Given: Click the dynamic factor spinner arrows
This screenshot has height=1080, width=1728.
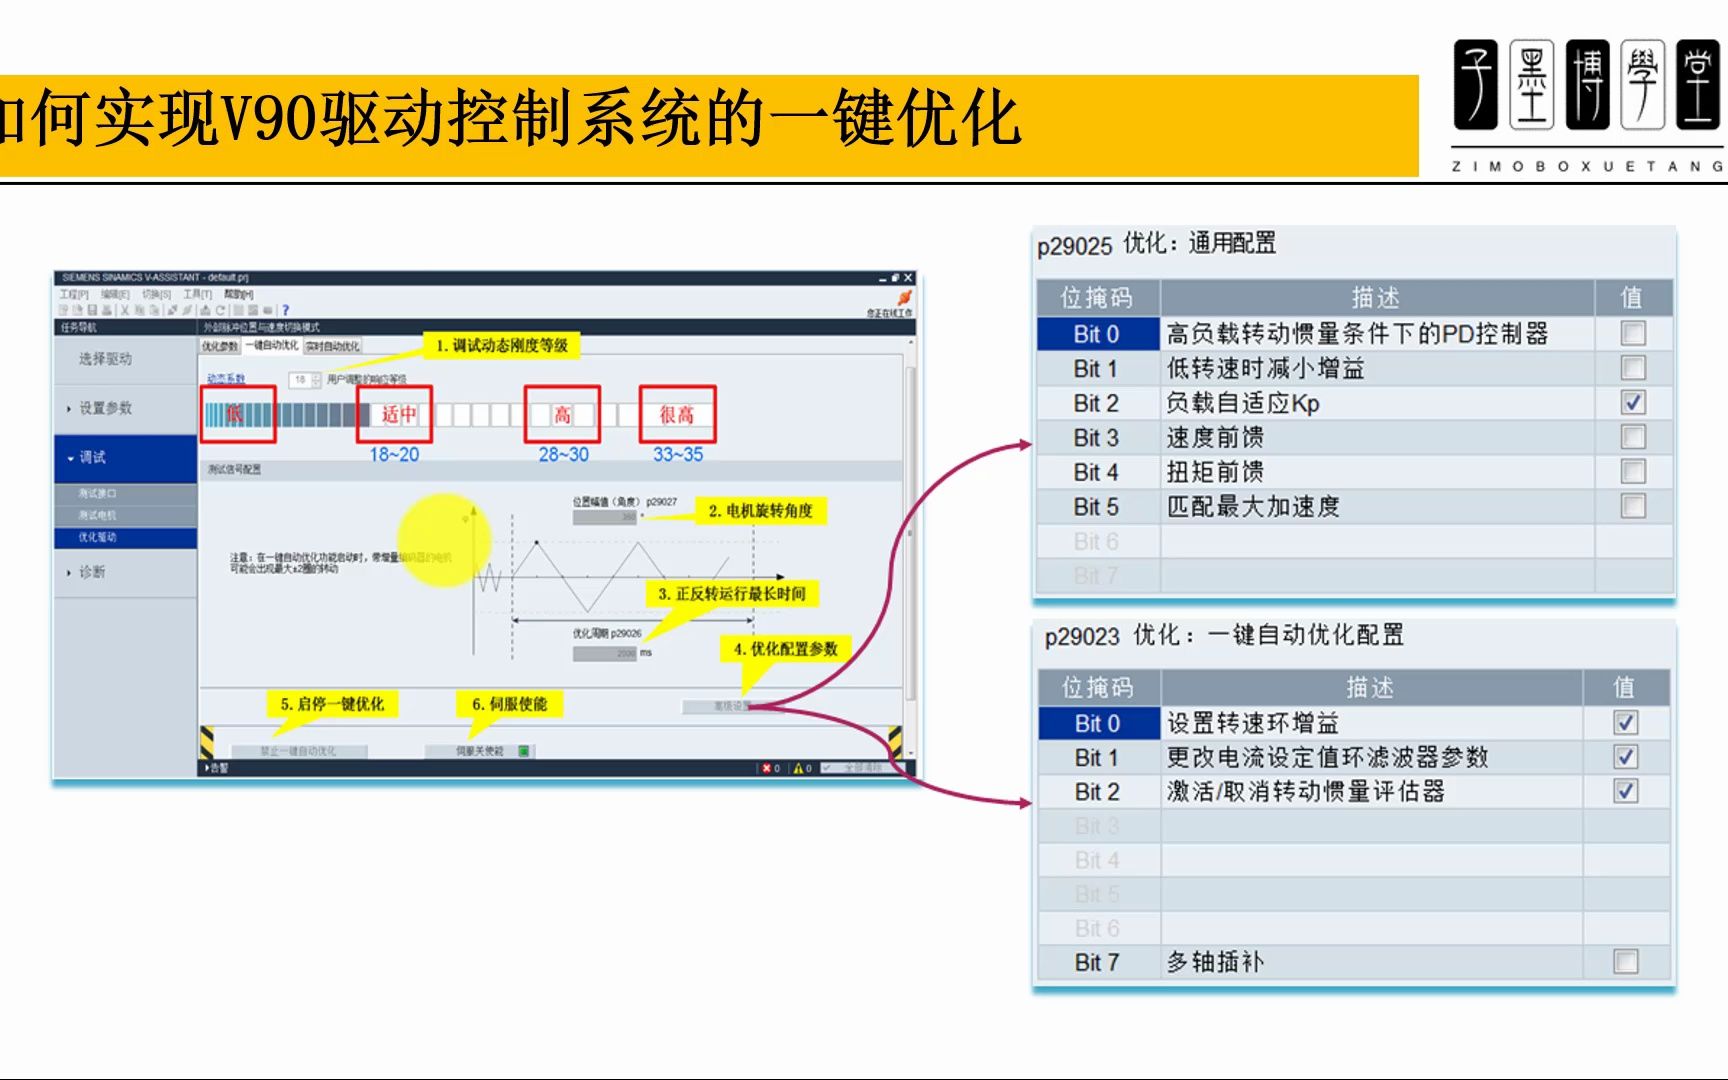Looking at the screenshot, I should tap(316, 380).
